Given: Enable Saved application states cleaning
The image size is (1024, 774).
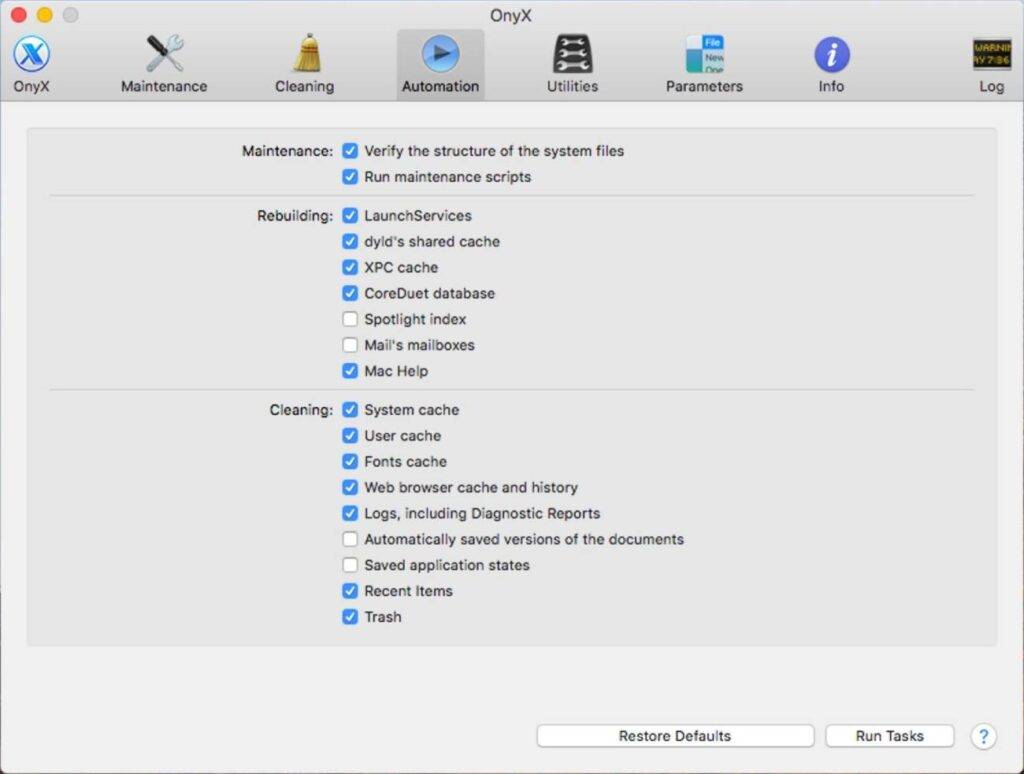Looking at the screenshot, I should click(350, 565).
